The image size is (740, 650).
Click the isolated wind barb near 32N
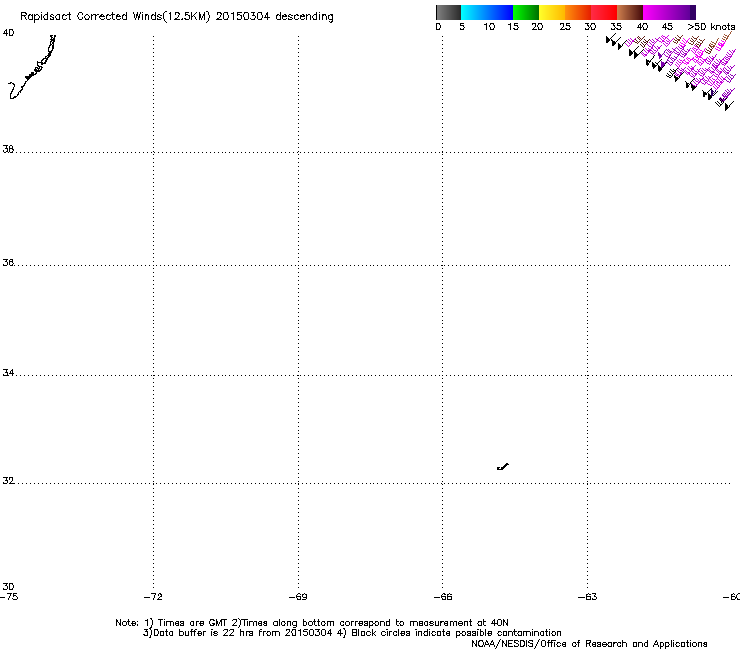503,467
